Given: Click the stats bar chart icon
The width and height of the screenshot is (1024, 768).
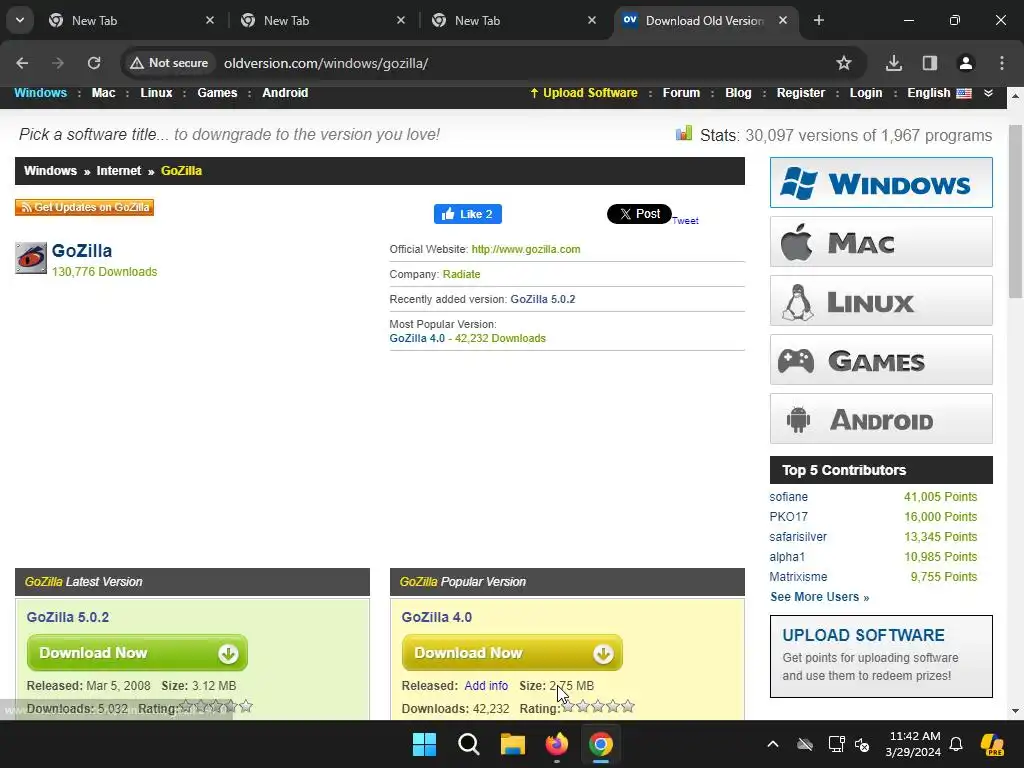Looking at the screenshot, I should tap(684, 134).
